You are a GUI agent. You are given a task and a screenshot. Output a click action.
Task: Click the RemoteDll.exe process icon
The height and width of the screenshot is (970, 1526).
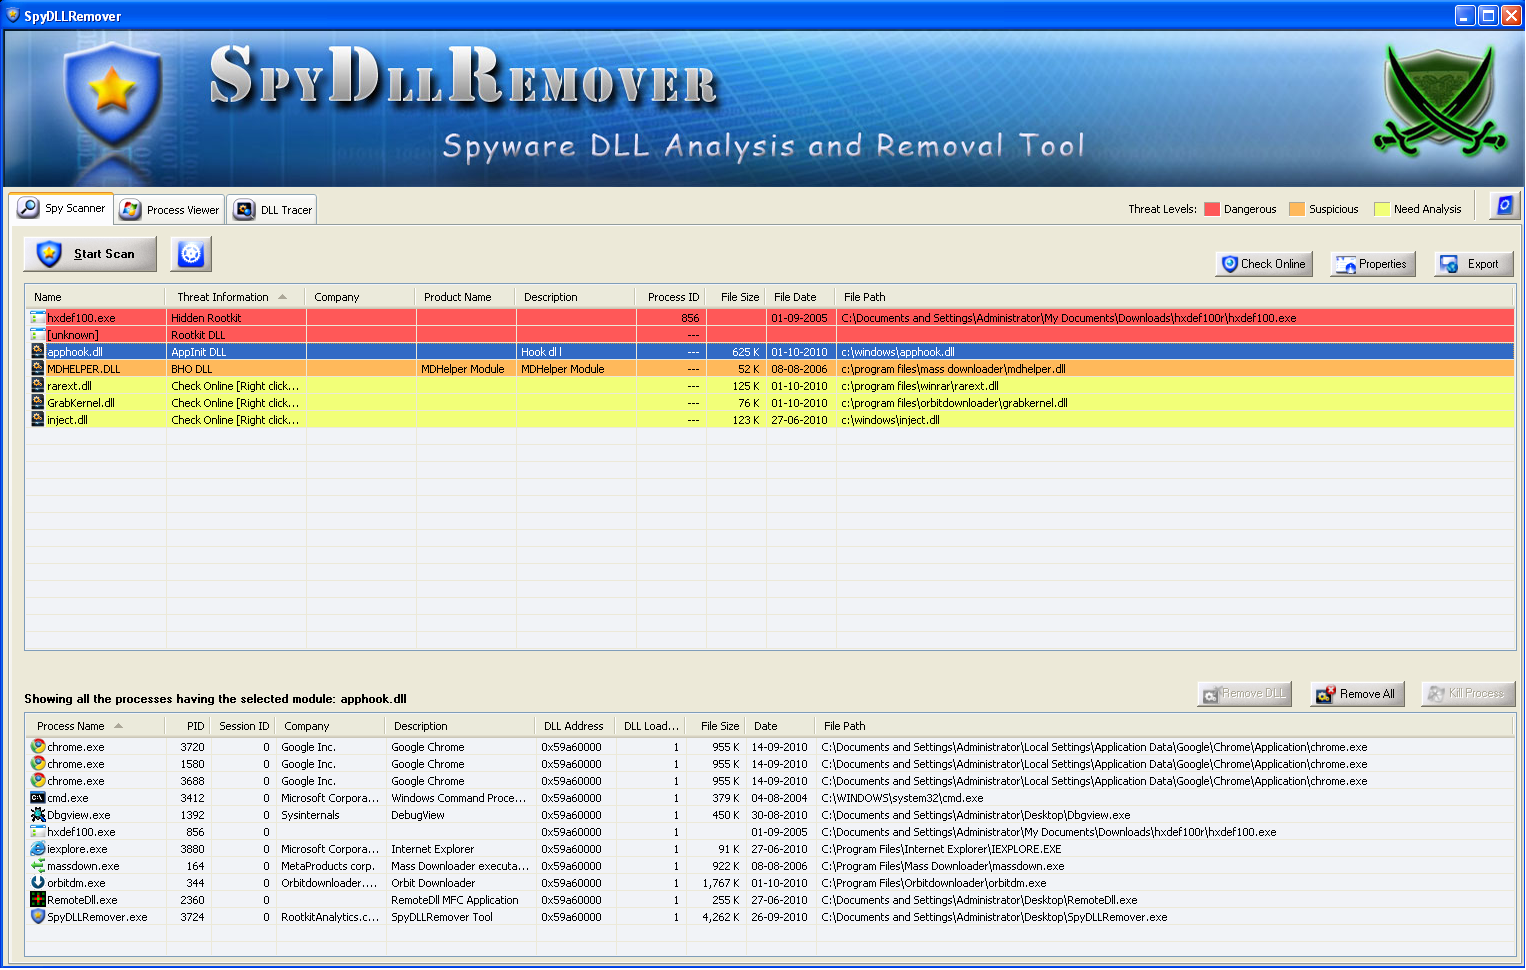[x=38, y=900]
